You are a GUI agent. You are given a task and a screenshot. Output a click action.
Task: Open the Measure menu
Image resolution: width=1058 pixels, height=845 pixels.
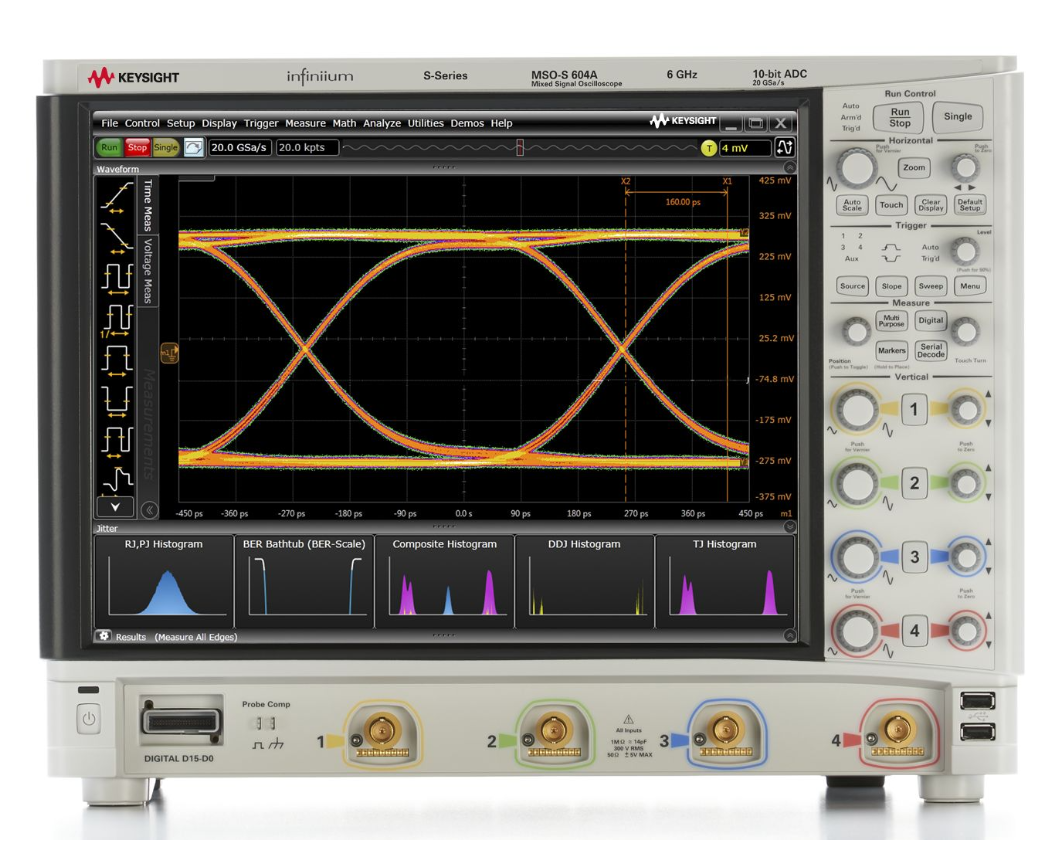(x=307, y=123)
